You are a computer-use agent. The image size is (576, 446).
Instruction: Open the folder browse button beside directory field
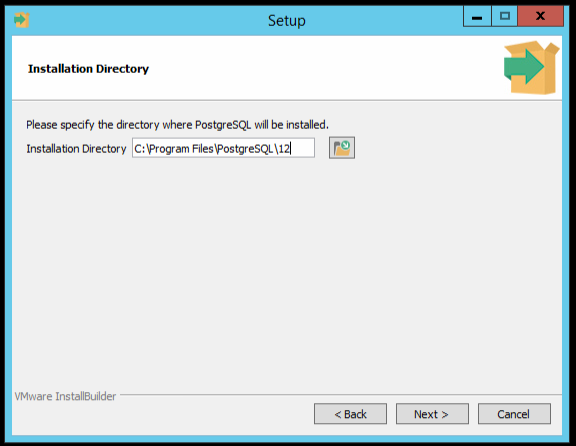click(x=342, y=148)
